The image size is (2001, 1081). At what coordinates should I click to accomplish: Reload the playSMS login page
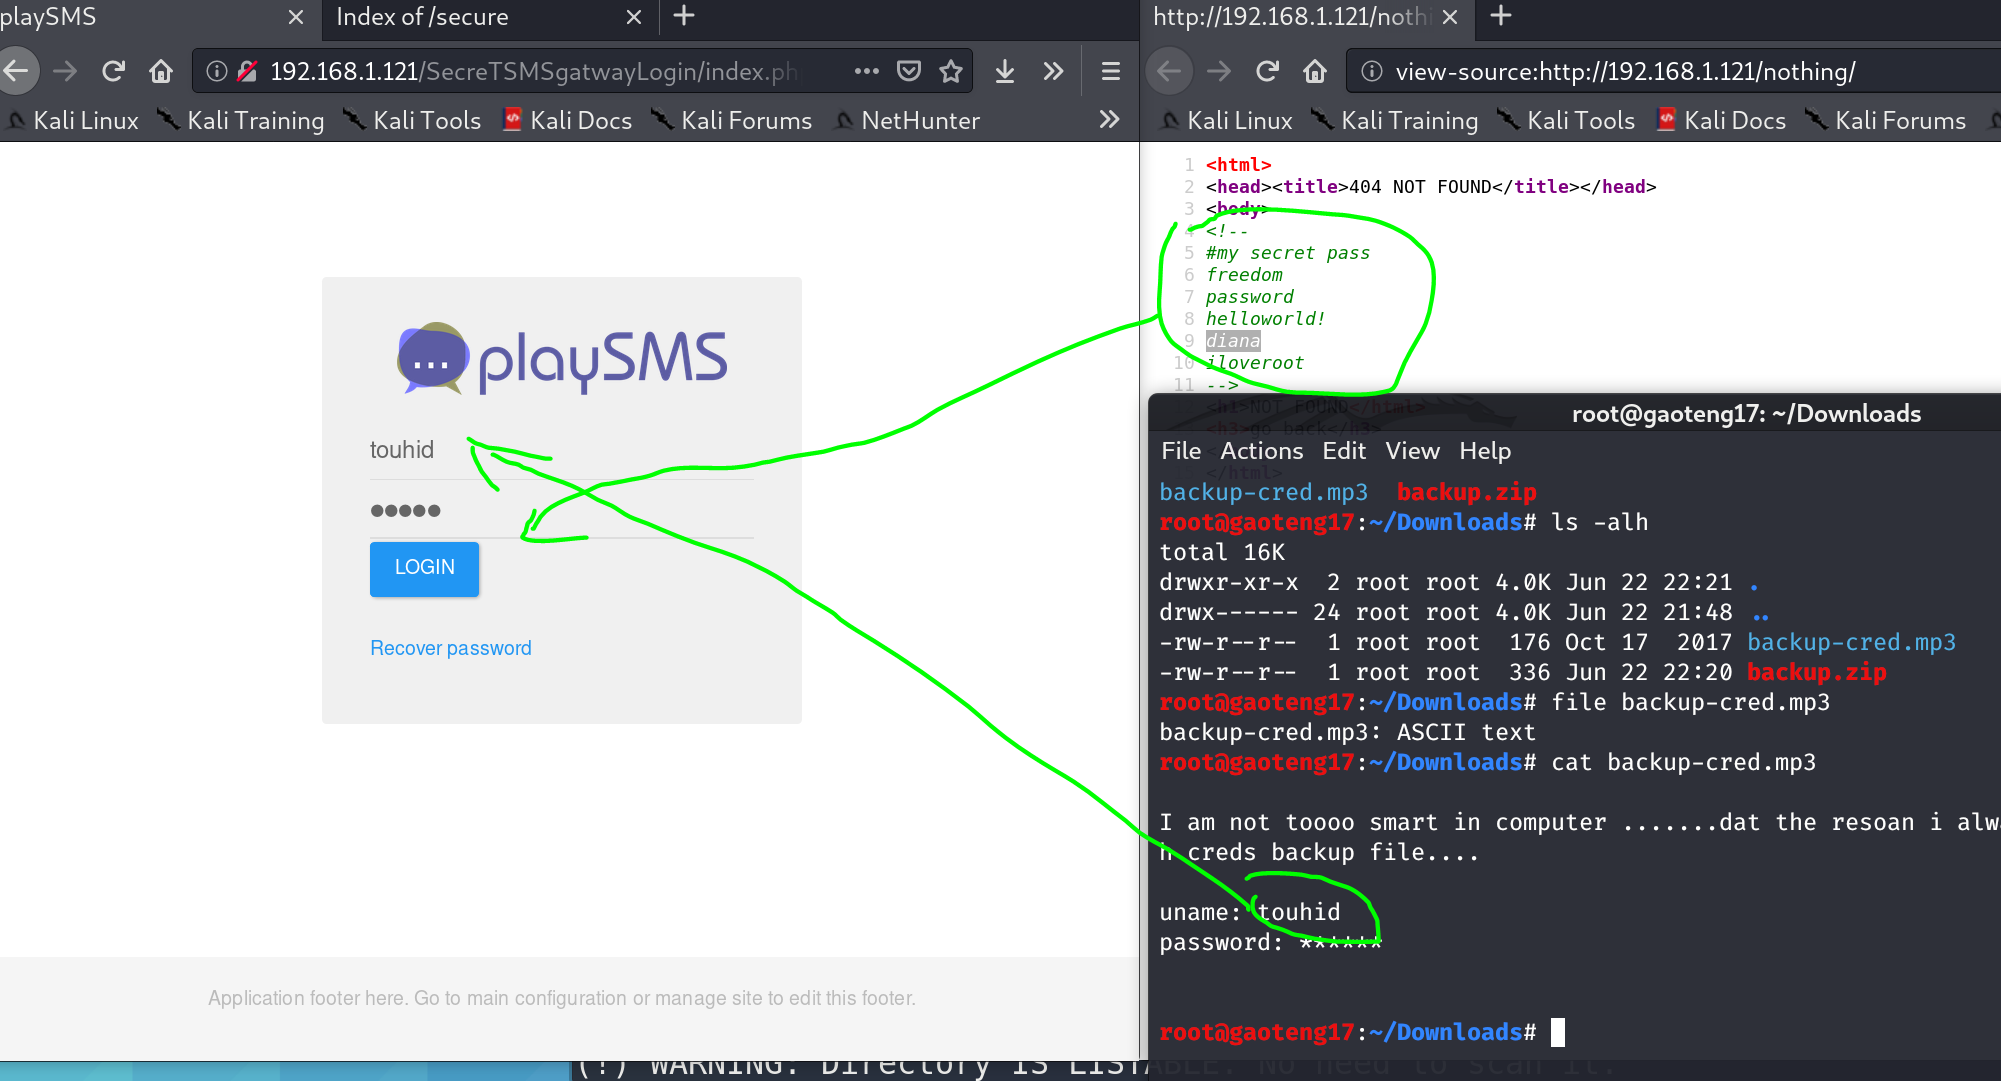tap(114, 71)
